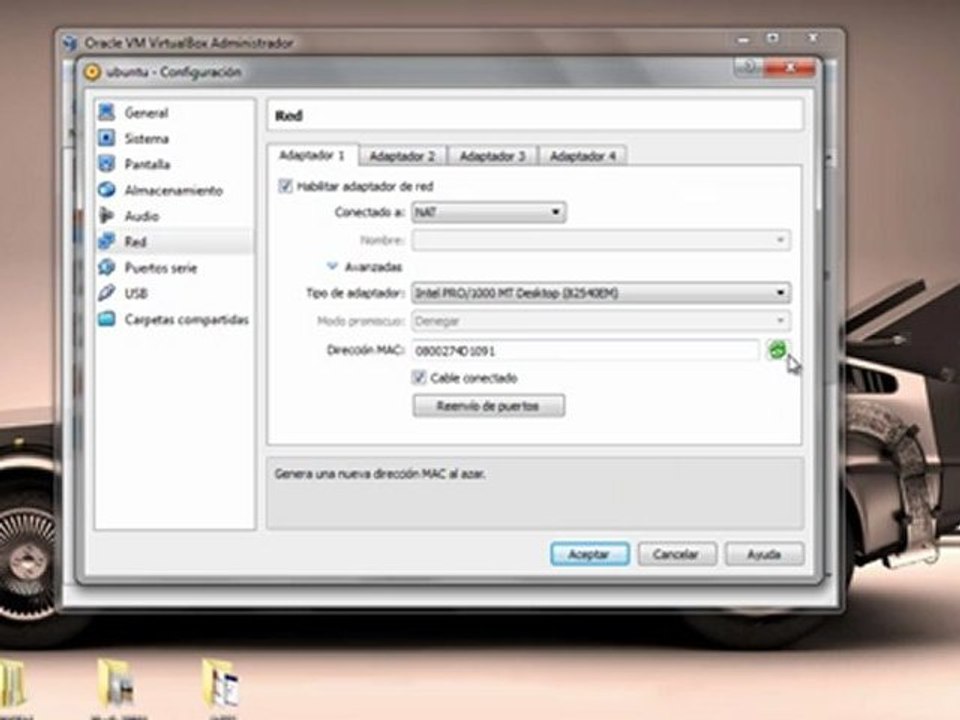Select Audio in settings list

click(174, 216)
